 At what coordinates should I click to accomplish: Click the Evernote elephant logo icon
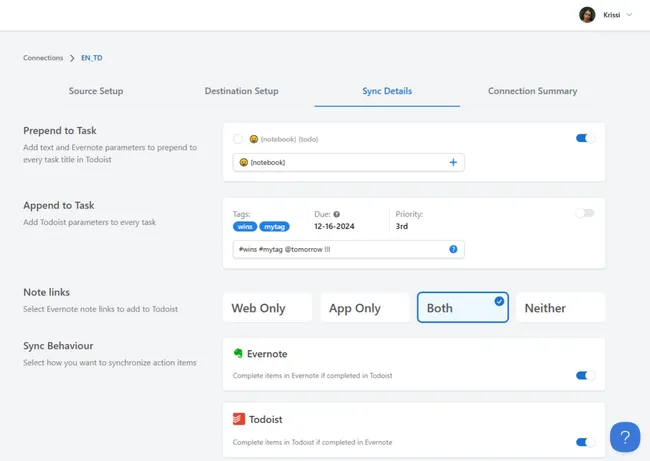[x=238, y=353]
